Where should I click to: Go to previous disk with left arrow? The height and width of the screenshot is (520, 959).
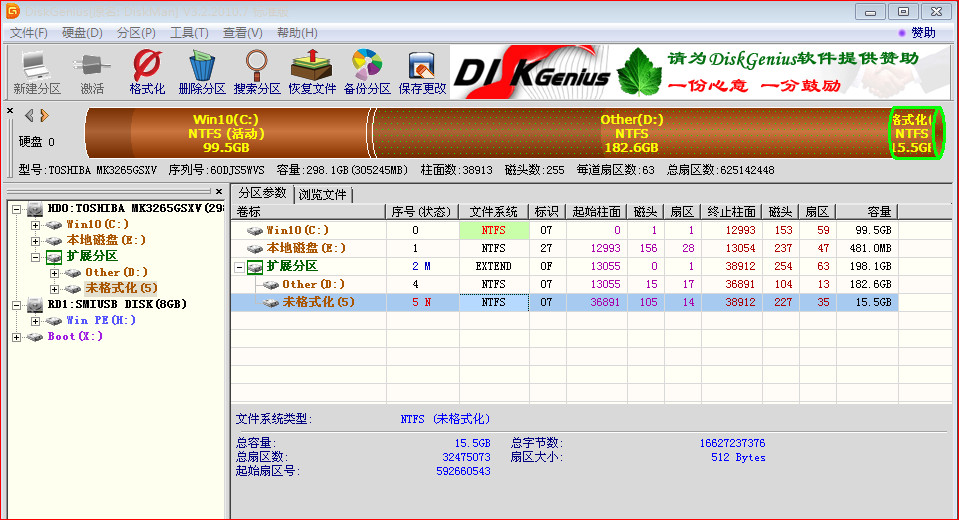pos(29,115)
